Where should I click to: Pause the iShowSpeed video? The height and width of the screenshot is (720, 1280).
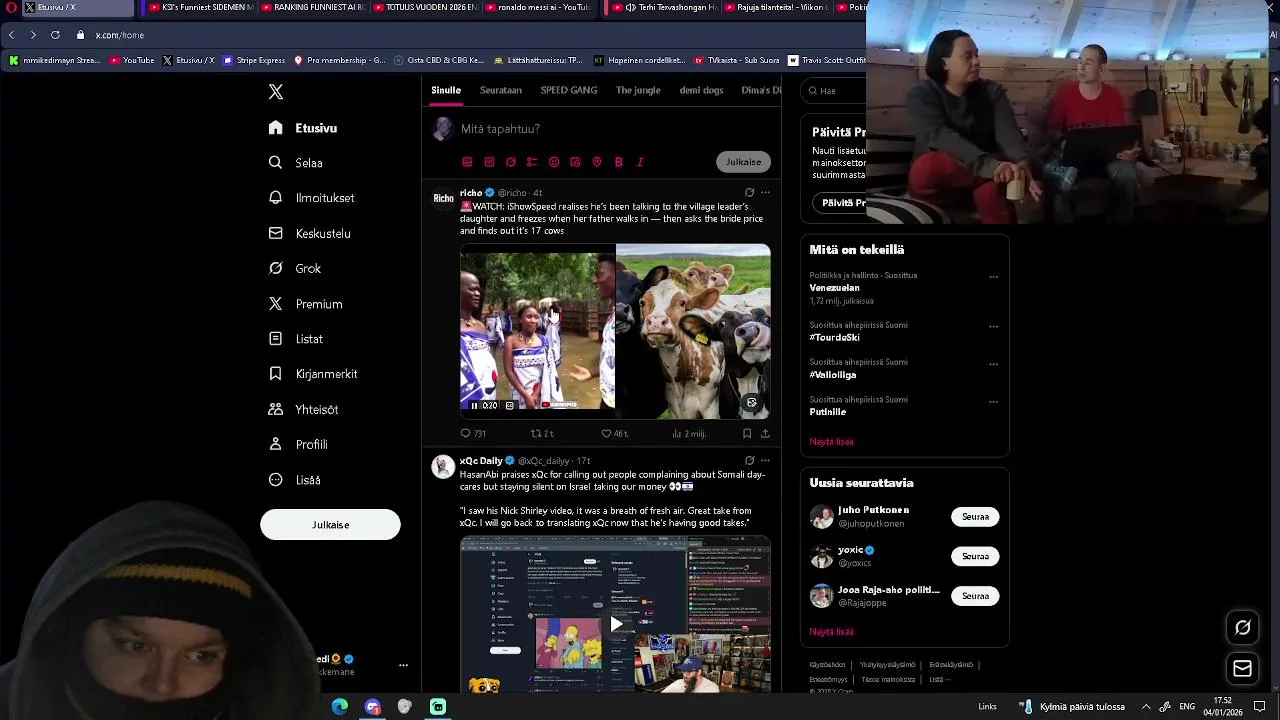pos(474,405)
